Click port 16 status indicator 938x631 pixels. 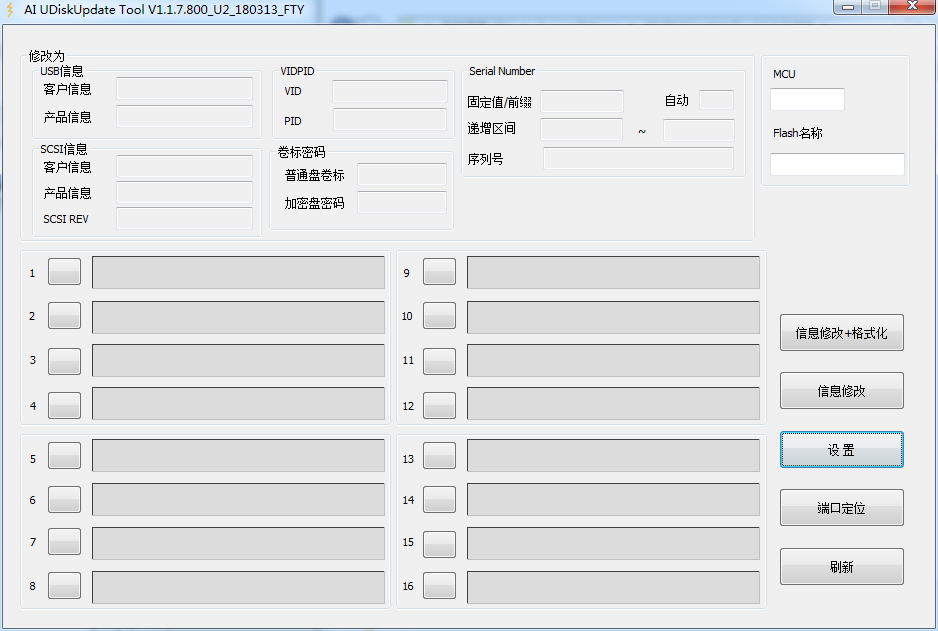pyautogui.click(x=439, y=586)
